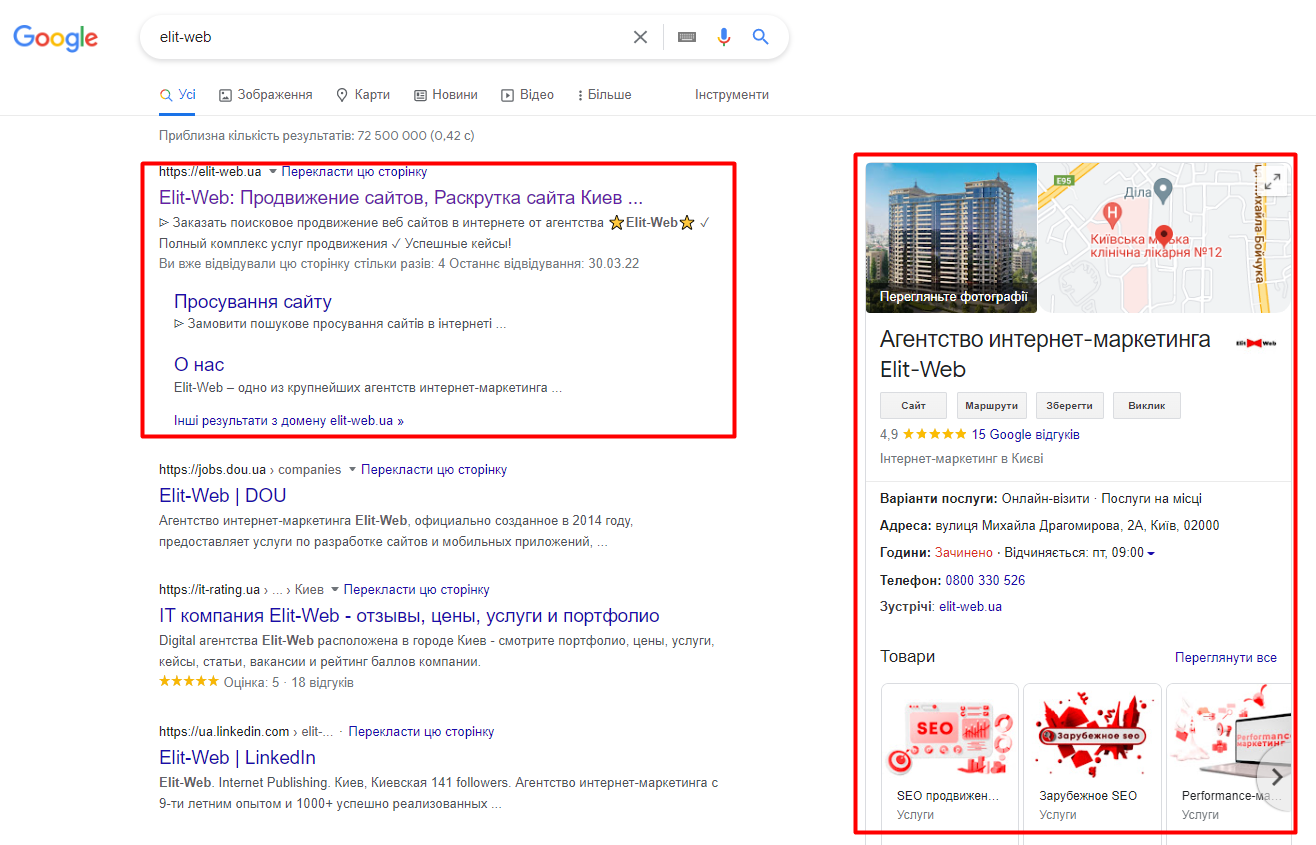Click the red map pin marker
Viewport: 1316px width, 845px height.
tap(1163, 236)
